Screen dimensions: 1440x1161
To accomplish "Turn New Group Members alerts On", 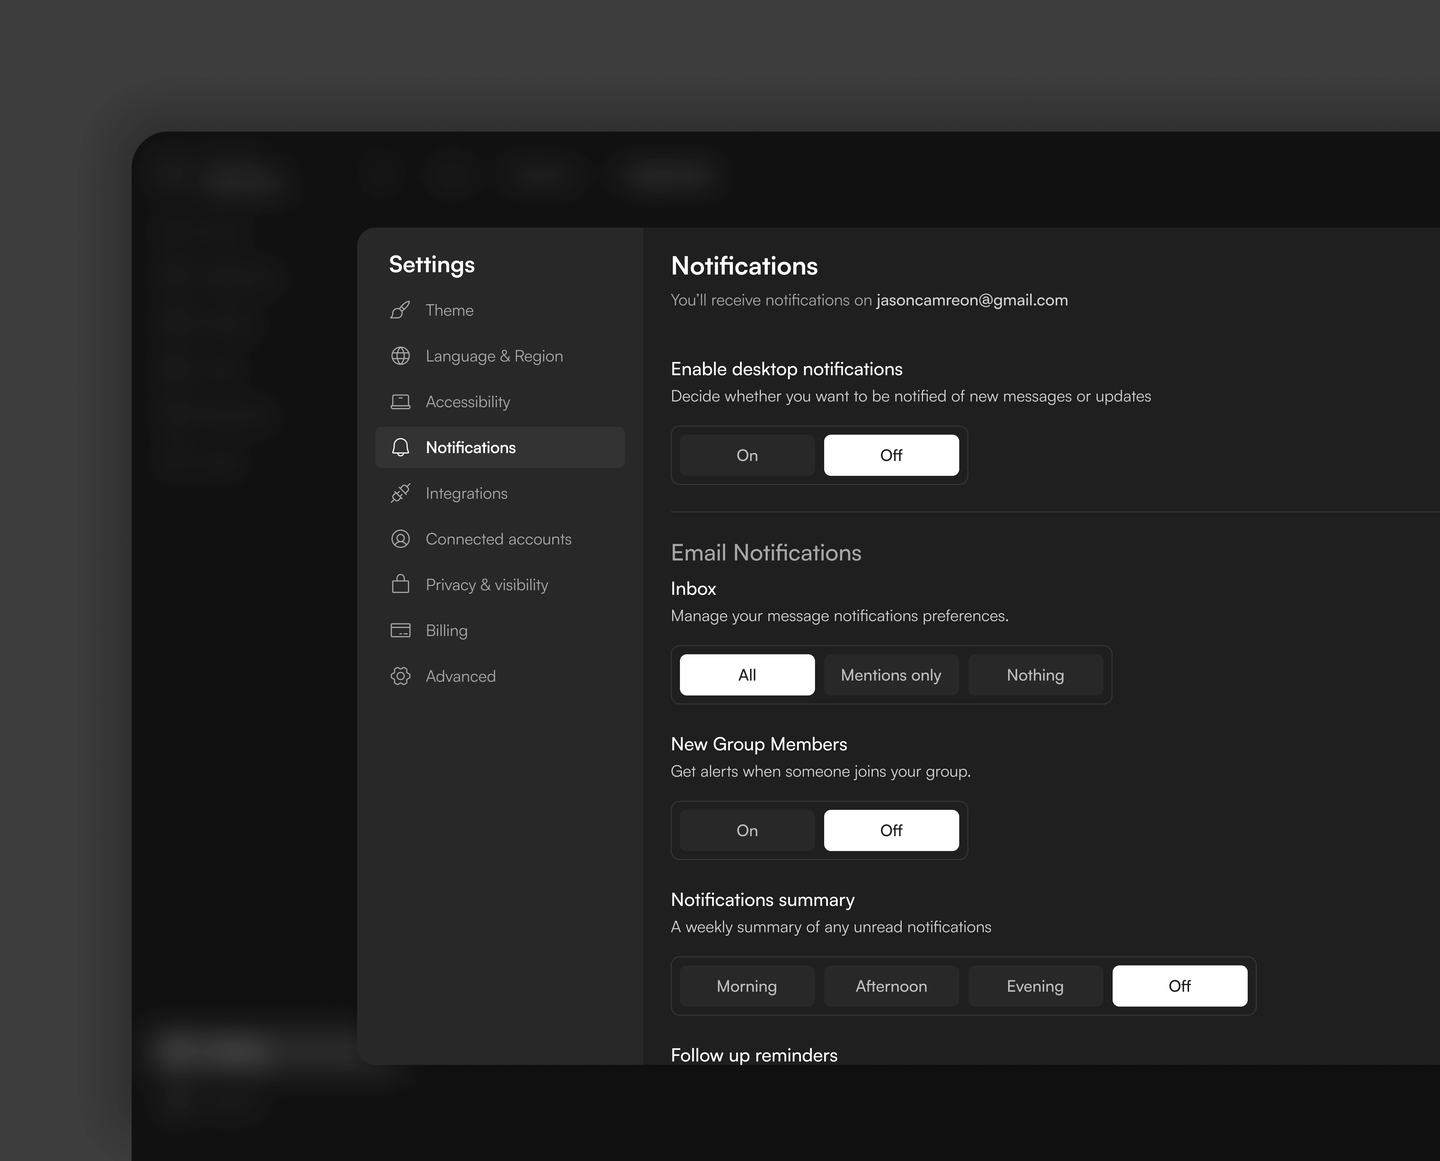I will click(x=747, y=830).
